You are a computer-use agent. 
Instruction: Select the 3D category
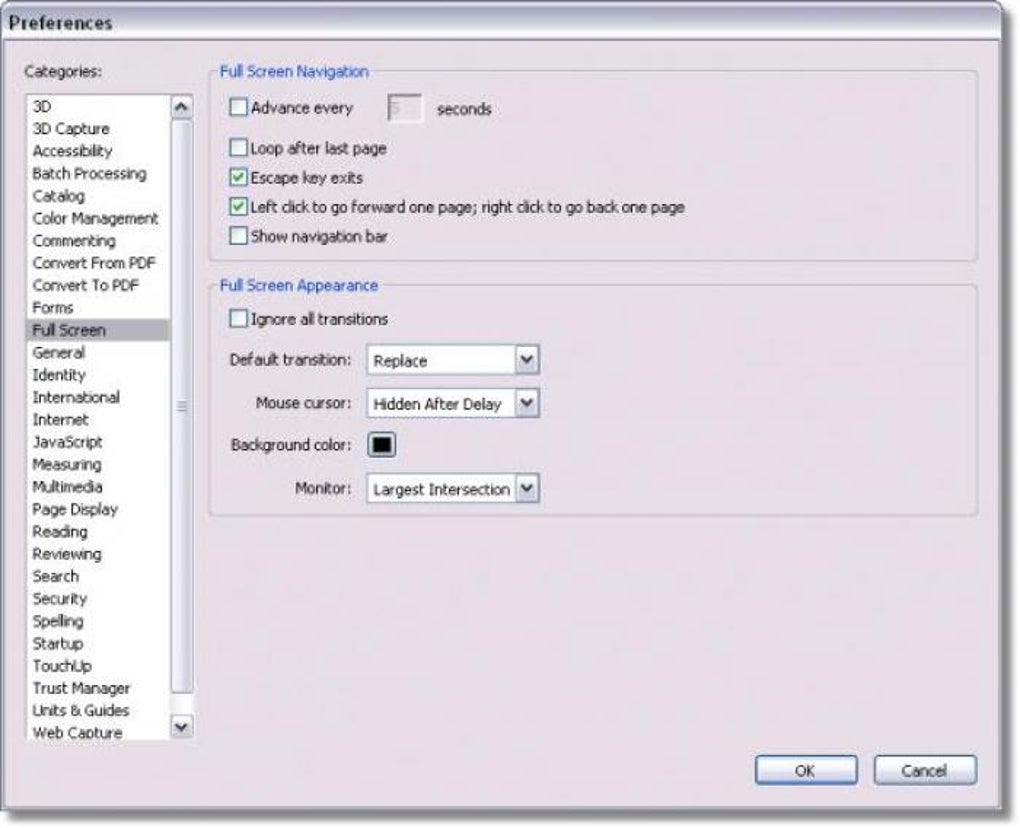click(98, 106)
